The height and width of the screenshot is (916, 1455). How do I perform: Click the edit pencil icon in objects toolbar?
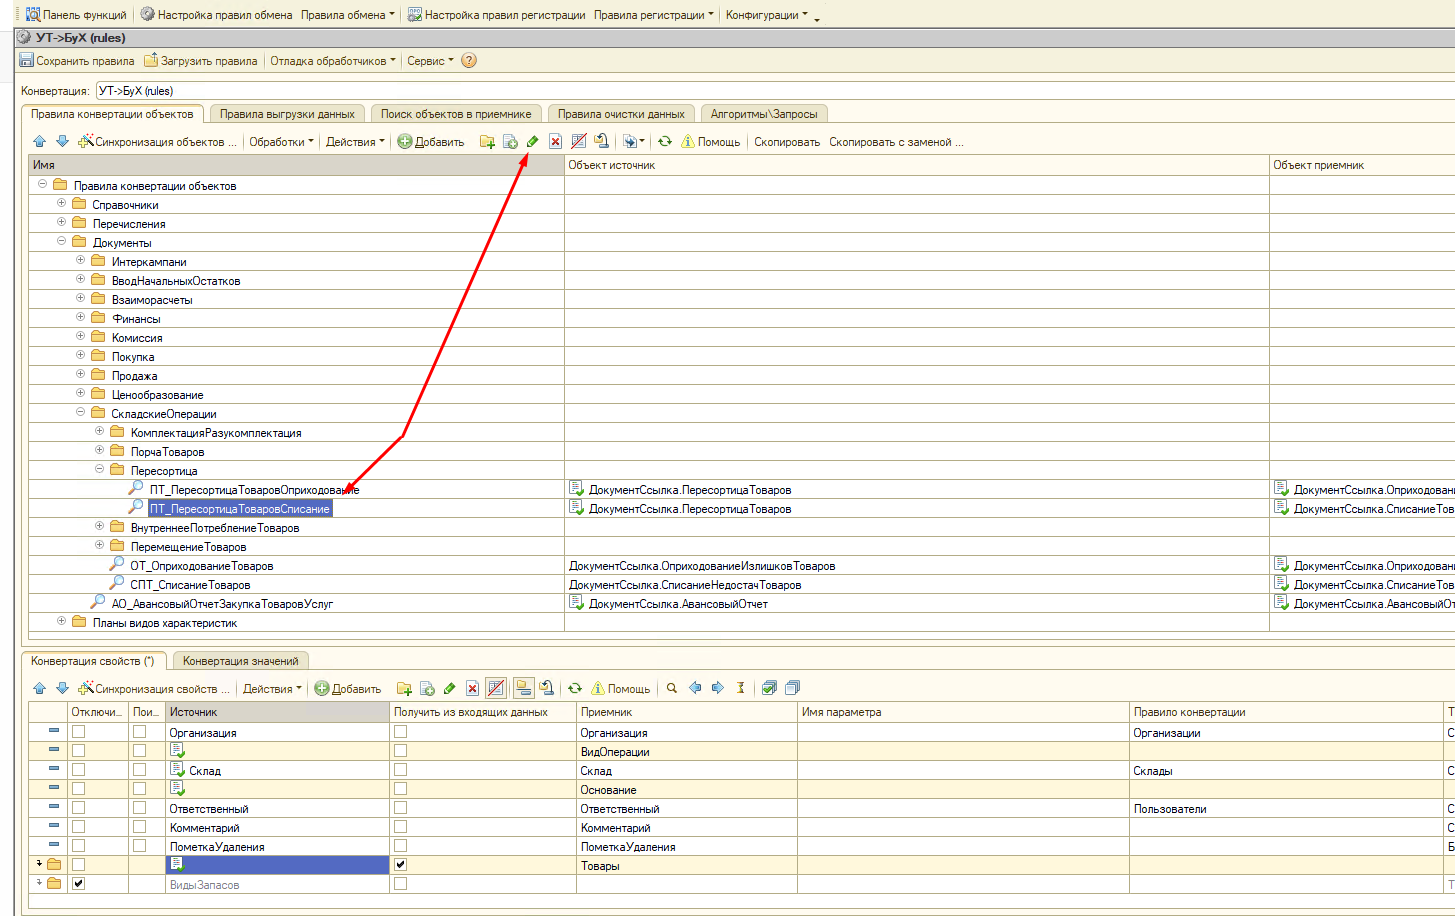click(532, 142)
